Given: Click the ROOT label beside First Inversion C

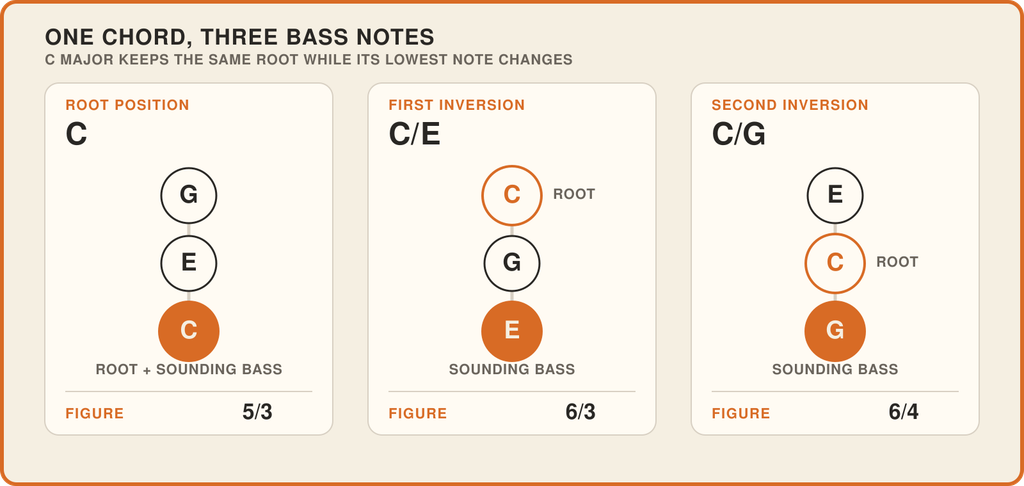Looking at the screenshot, I should pyautogui.click(x=574, y=195).
